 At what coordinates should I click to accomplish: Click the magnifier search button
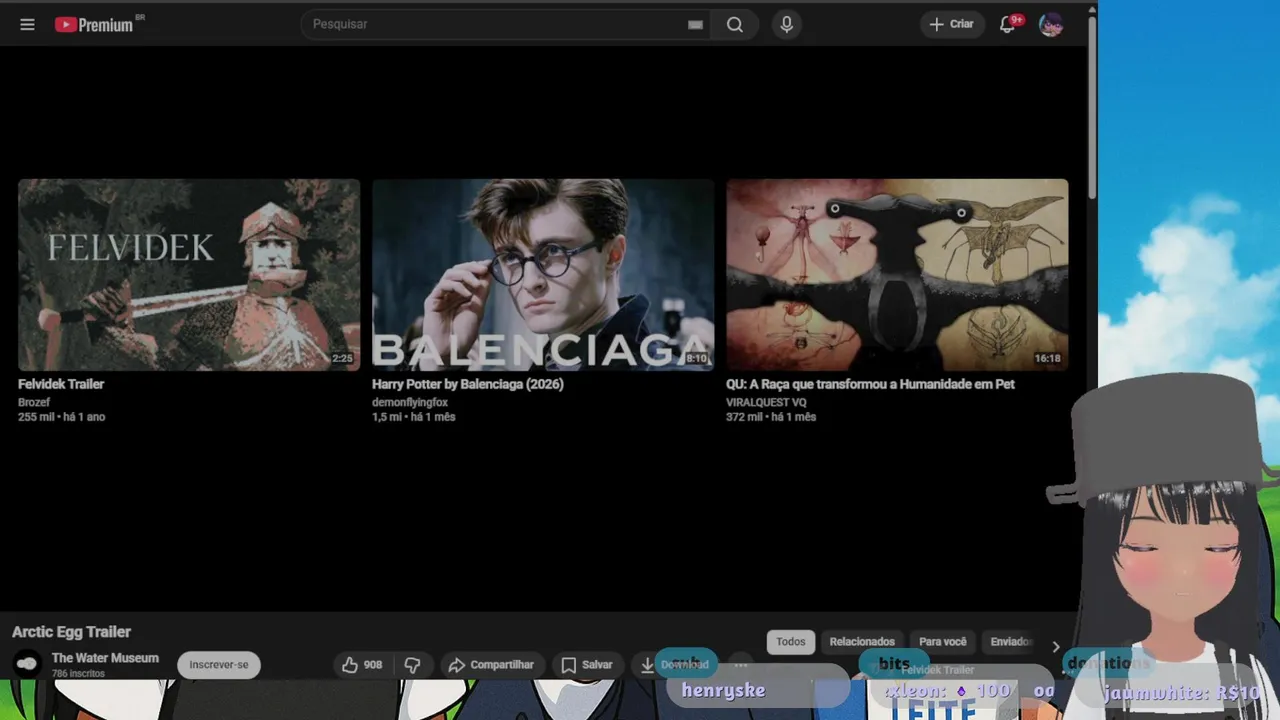pyautogui.click(x=735, y=25)
